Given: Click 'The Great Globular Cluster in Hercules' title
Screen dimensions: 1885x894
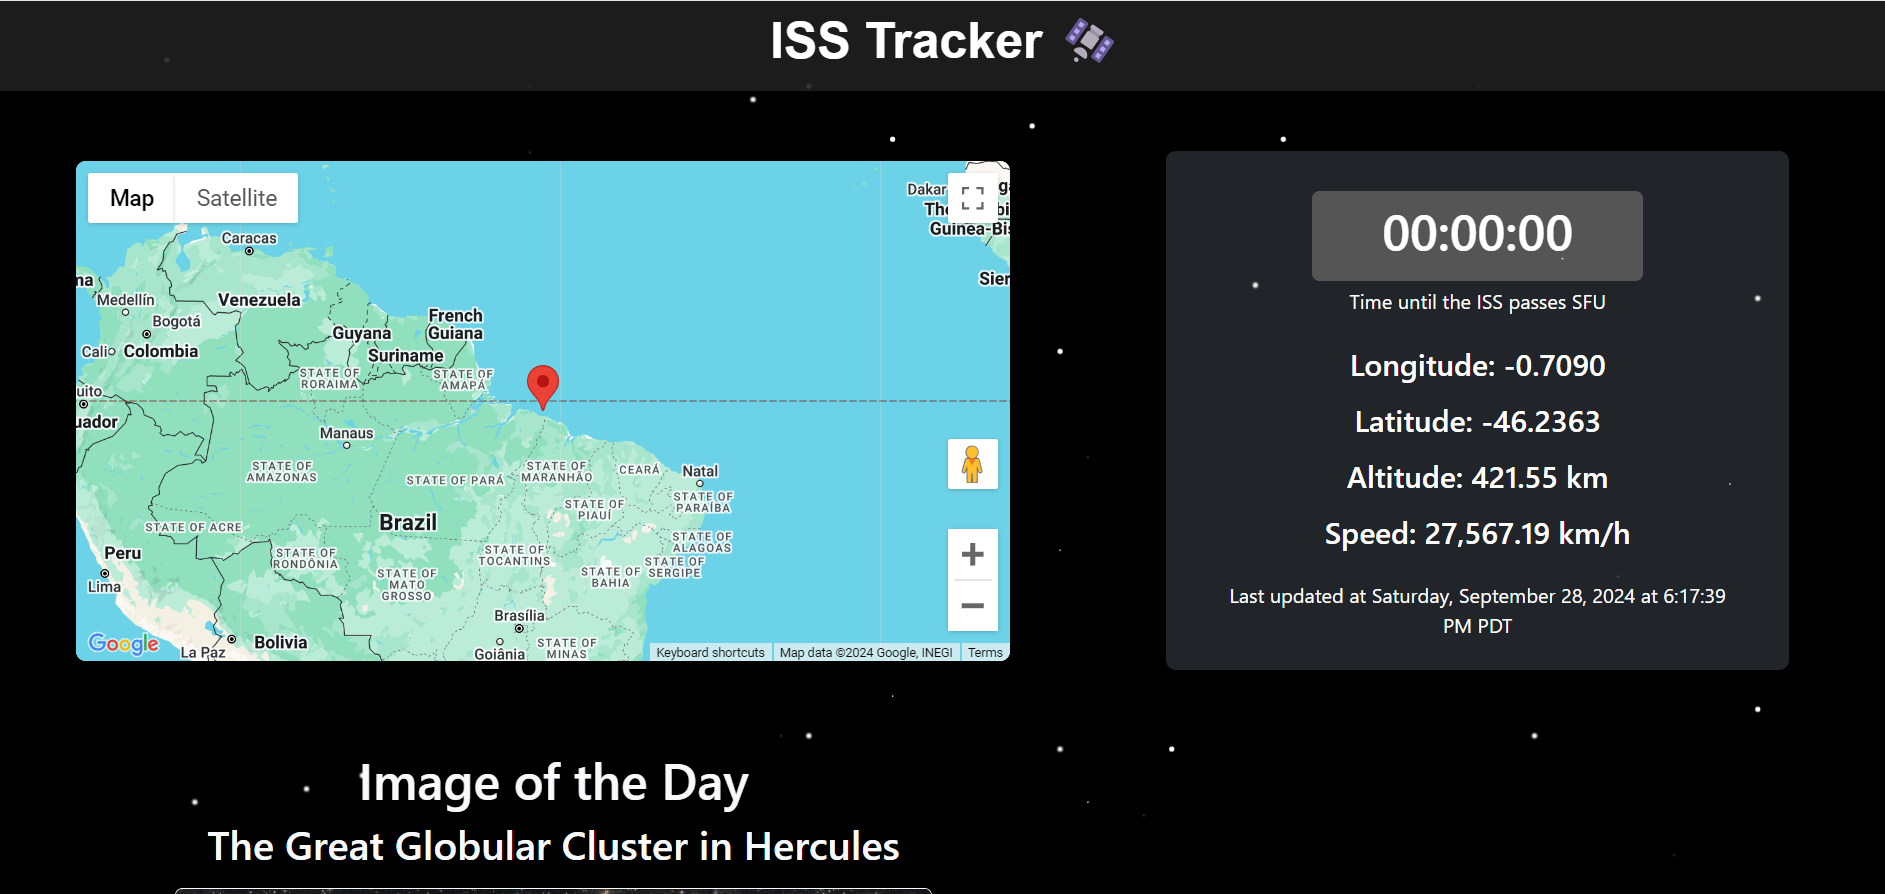Looking at the screenshot, I should point(553,847).
